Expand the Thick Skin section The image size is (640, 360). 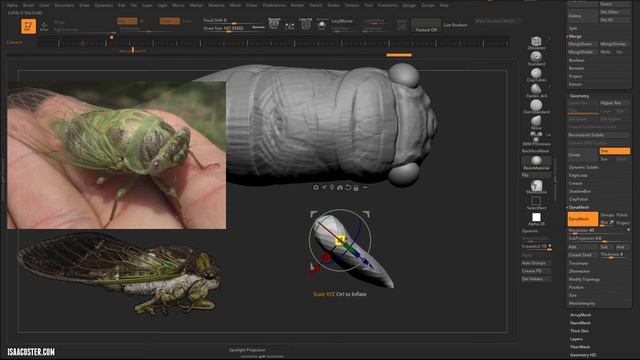(579, 331)
